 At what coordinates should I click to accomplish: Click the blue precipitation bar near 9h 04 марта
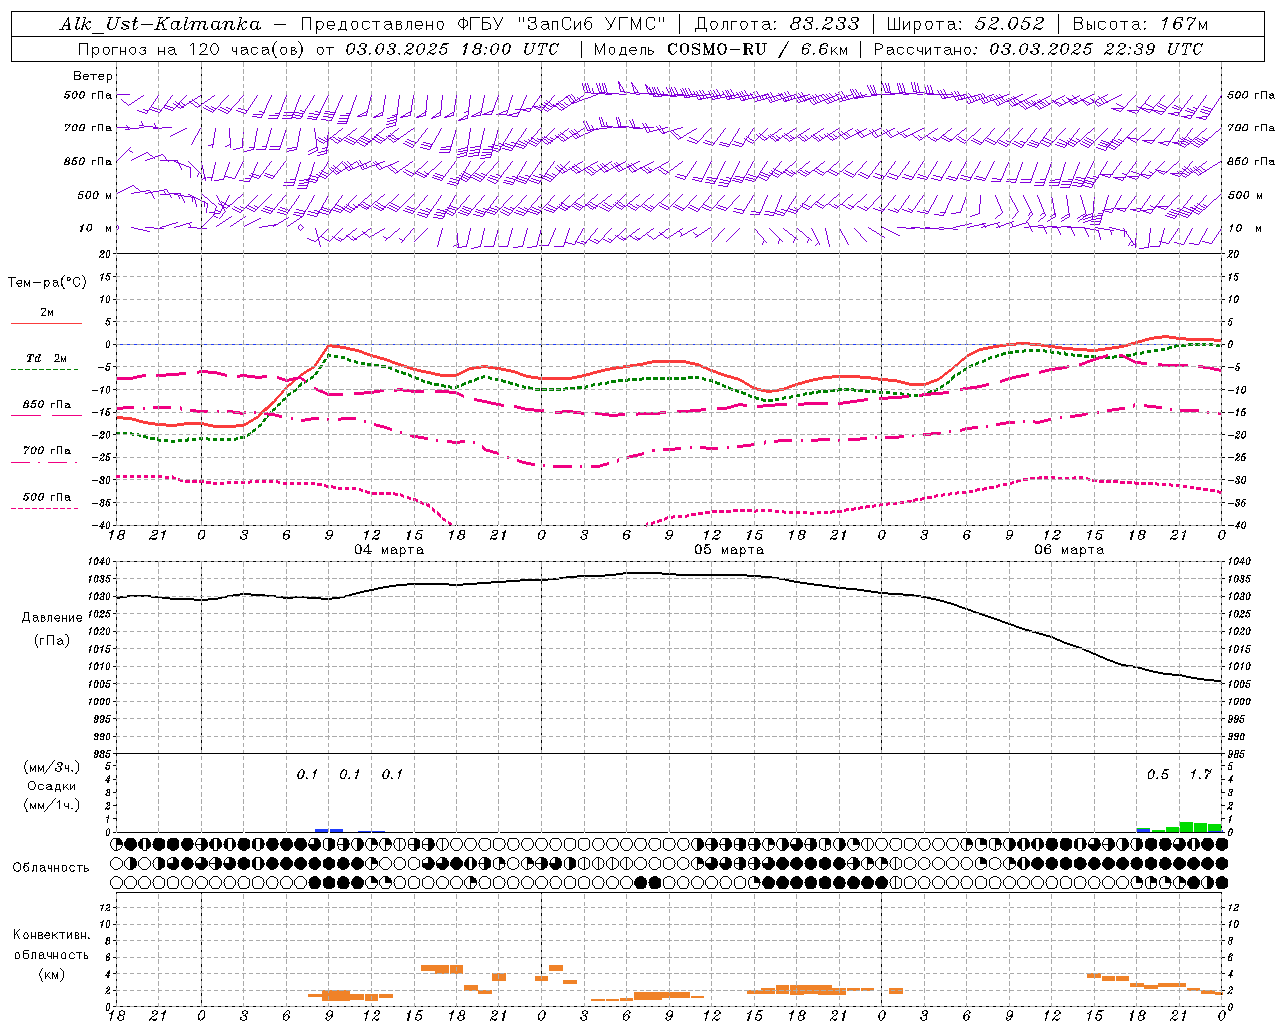click(x=329, y=830)
